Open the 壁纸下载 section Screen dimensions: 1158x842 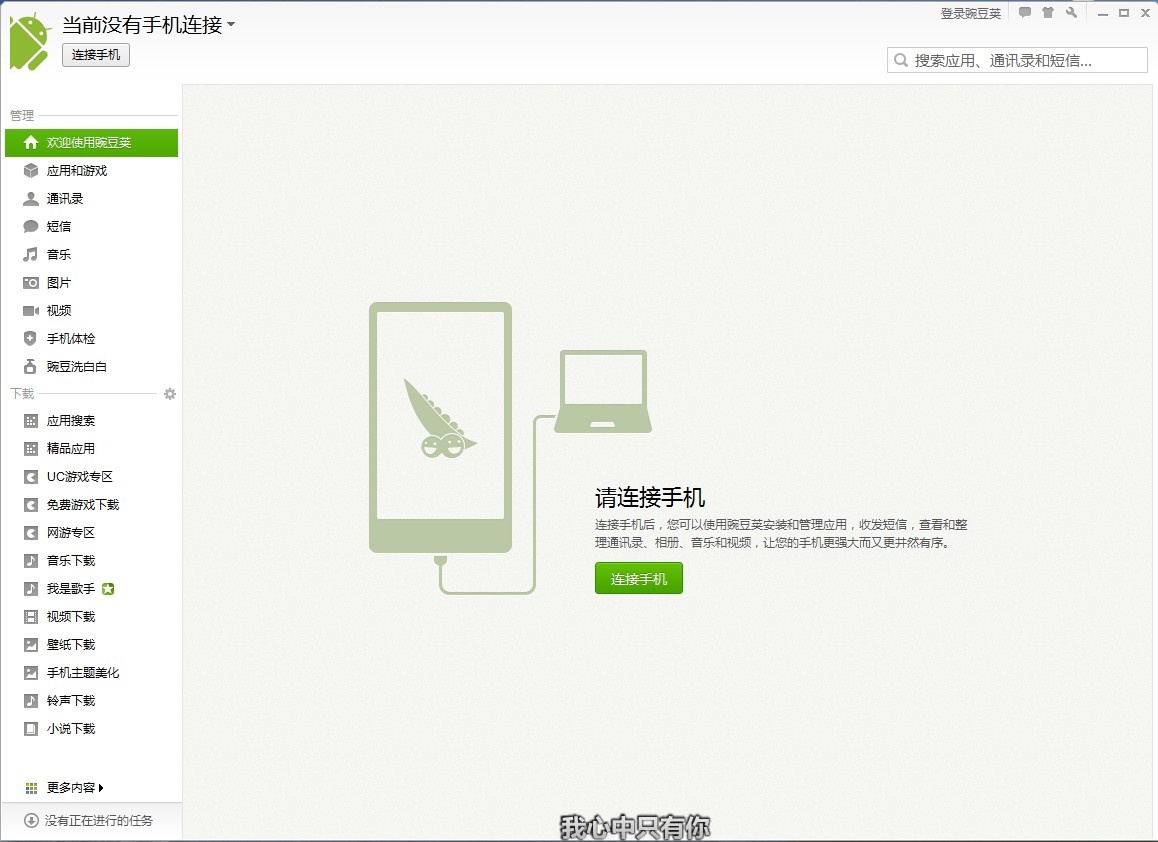coord(91,645)
